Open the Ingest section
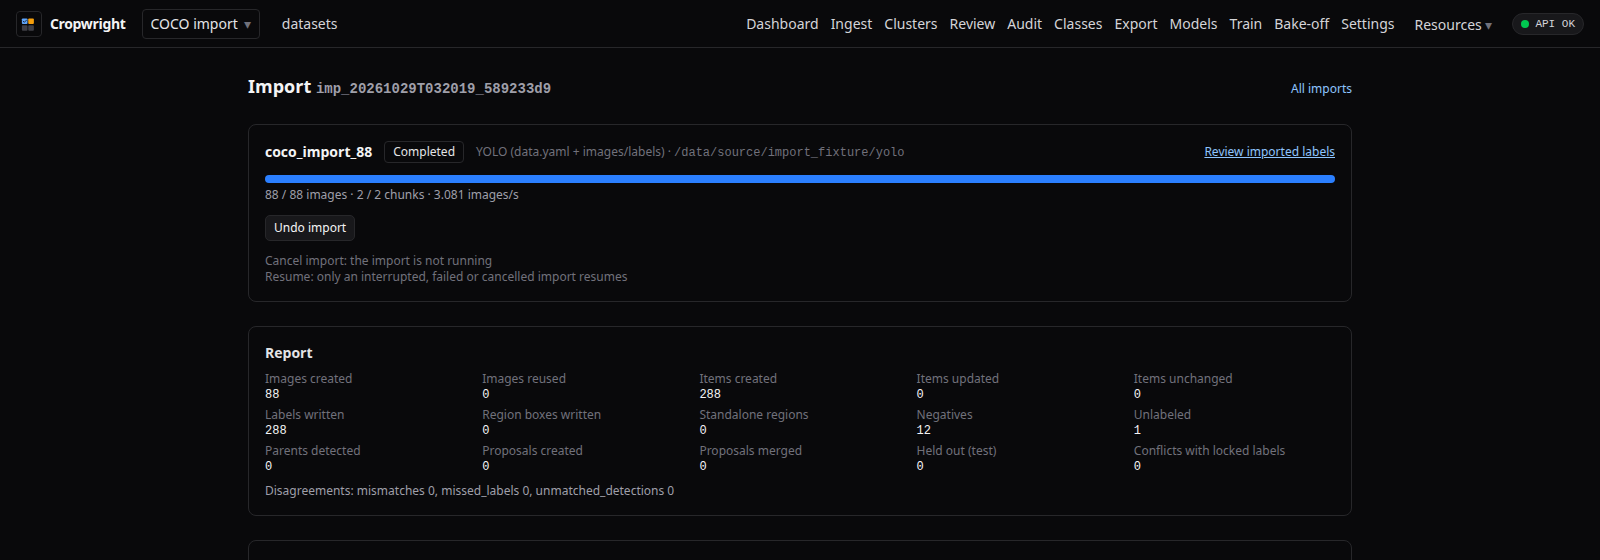The image size is (1600, 560). point(851,24)
